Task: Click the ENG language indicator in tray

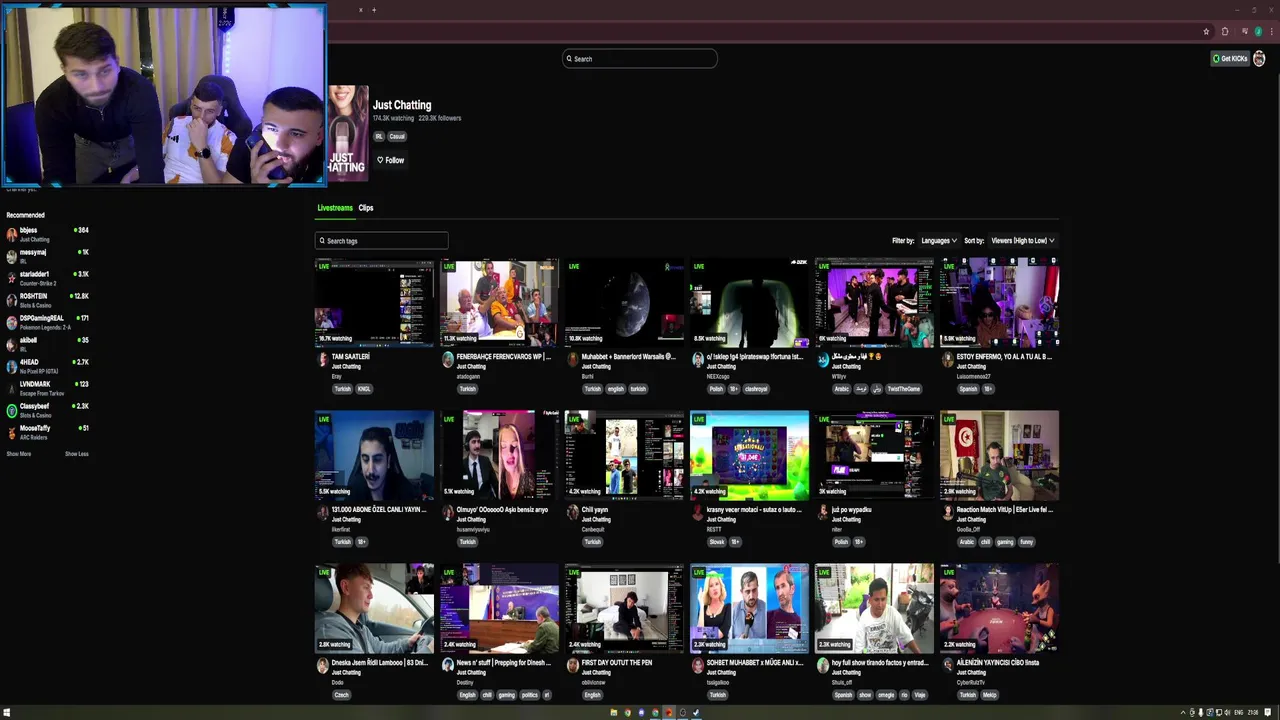Action: pos(1239,713)
